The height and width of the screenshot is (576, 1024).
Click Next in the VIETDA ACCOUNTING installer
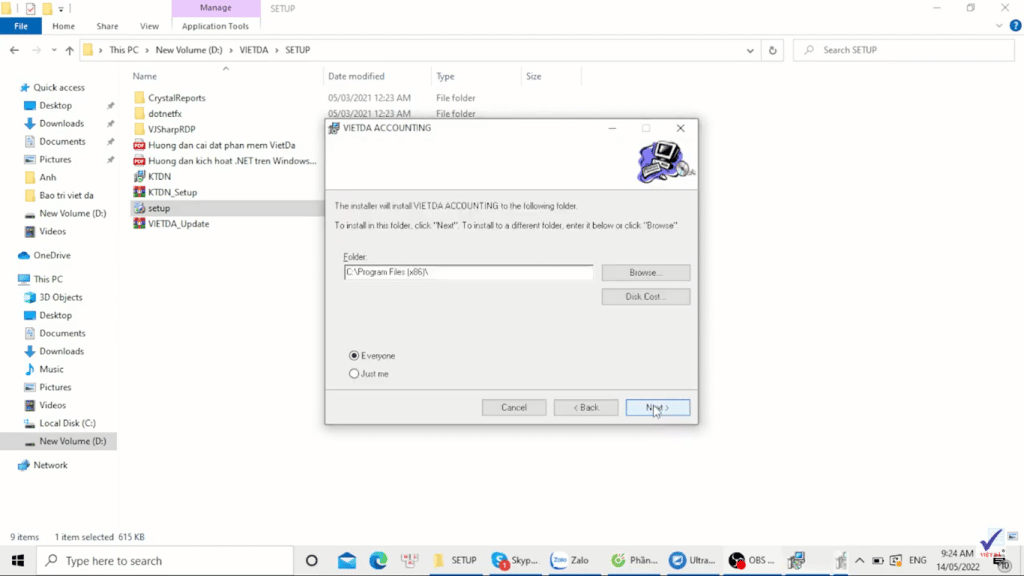658,408
